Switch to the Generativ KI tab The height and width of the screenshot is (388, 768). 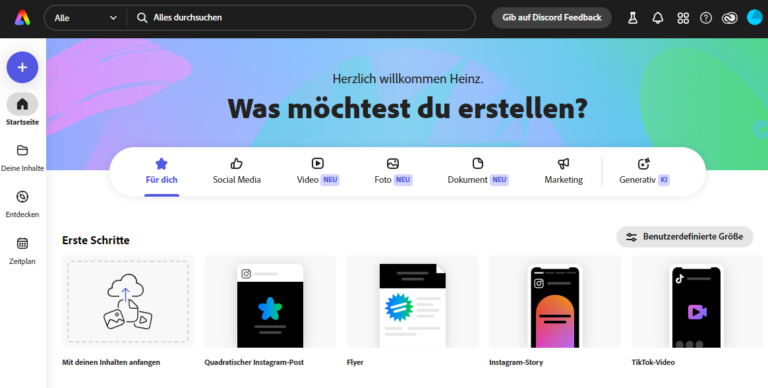click(x=644, y=171)
